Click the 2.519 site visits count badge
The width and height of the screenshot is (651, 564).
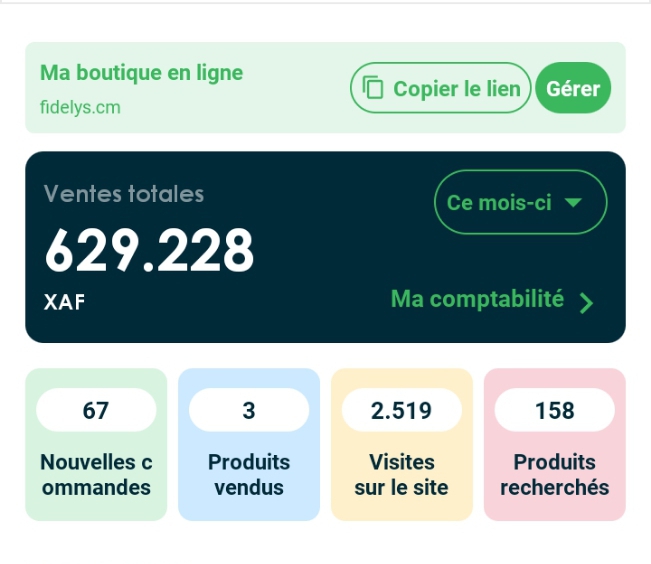pyautogui.click(x=402, y=410)
